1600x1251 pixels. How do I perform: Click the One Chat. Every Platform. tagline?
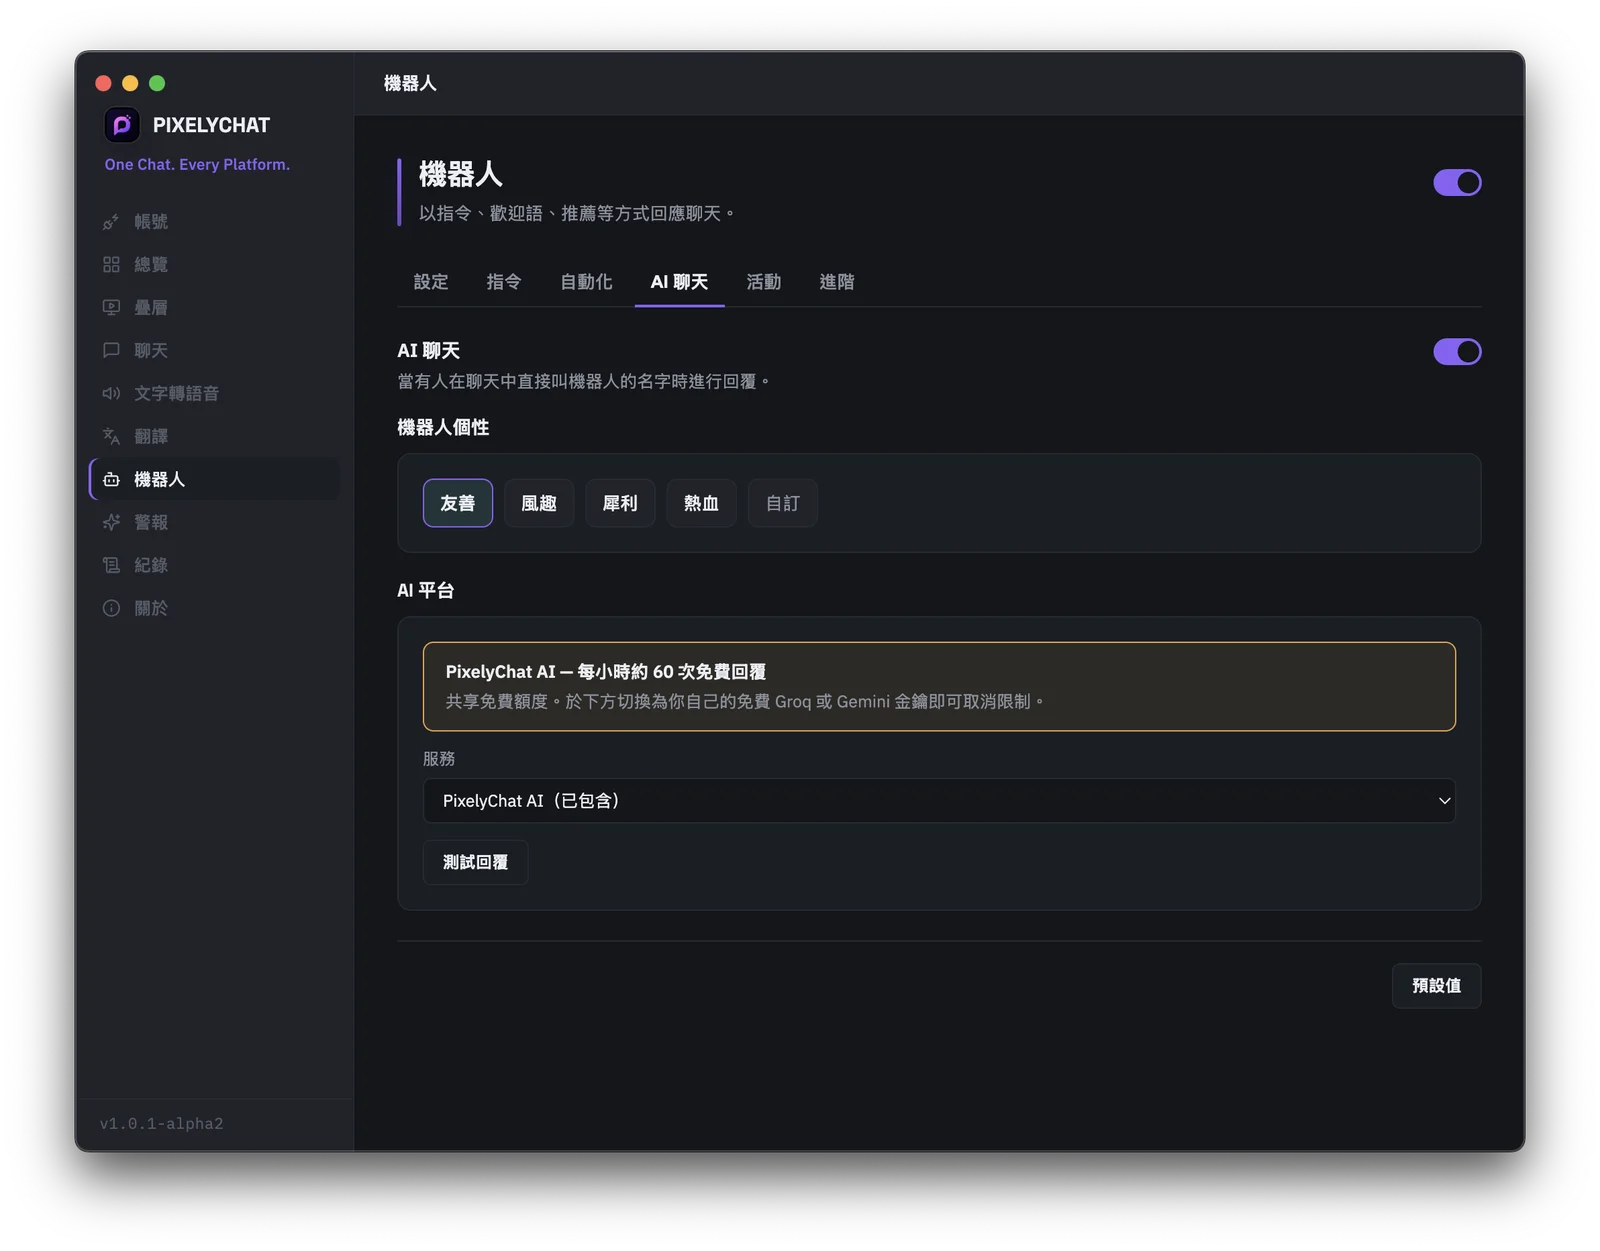coord(197,165)
